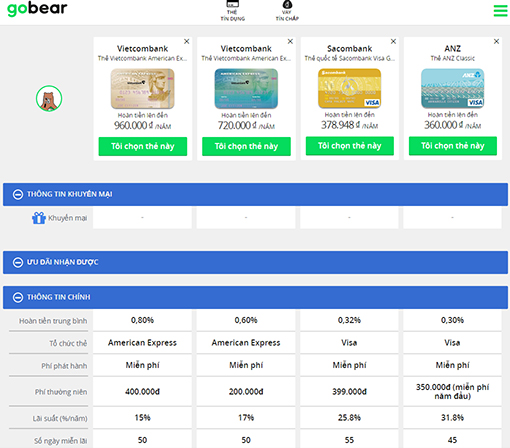The width and height of the screenshot is (510, 448).
Task: Collapse the Thông tin khuyến mại section
Action: point(18,194)
